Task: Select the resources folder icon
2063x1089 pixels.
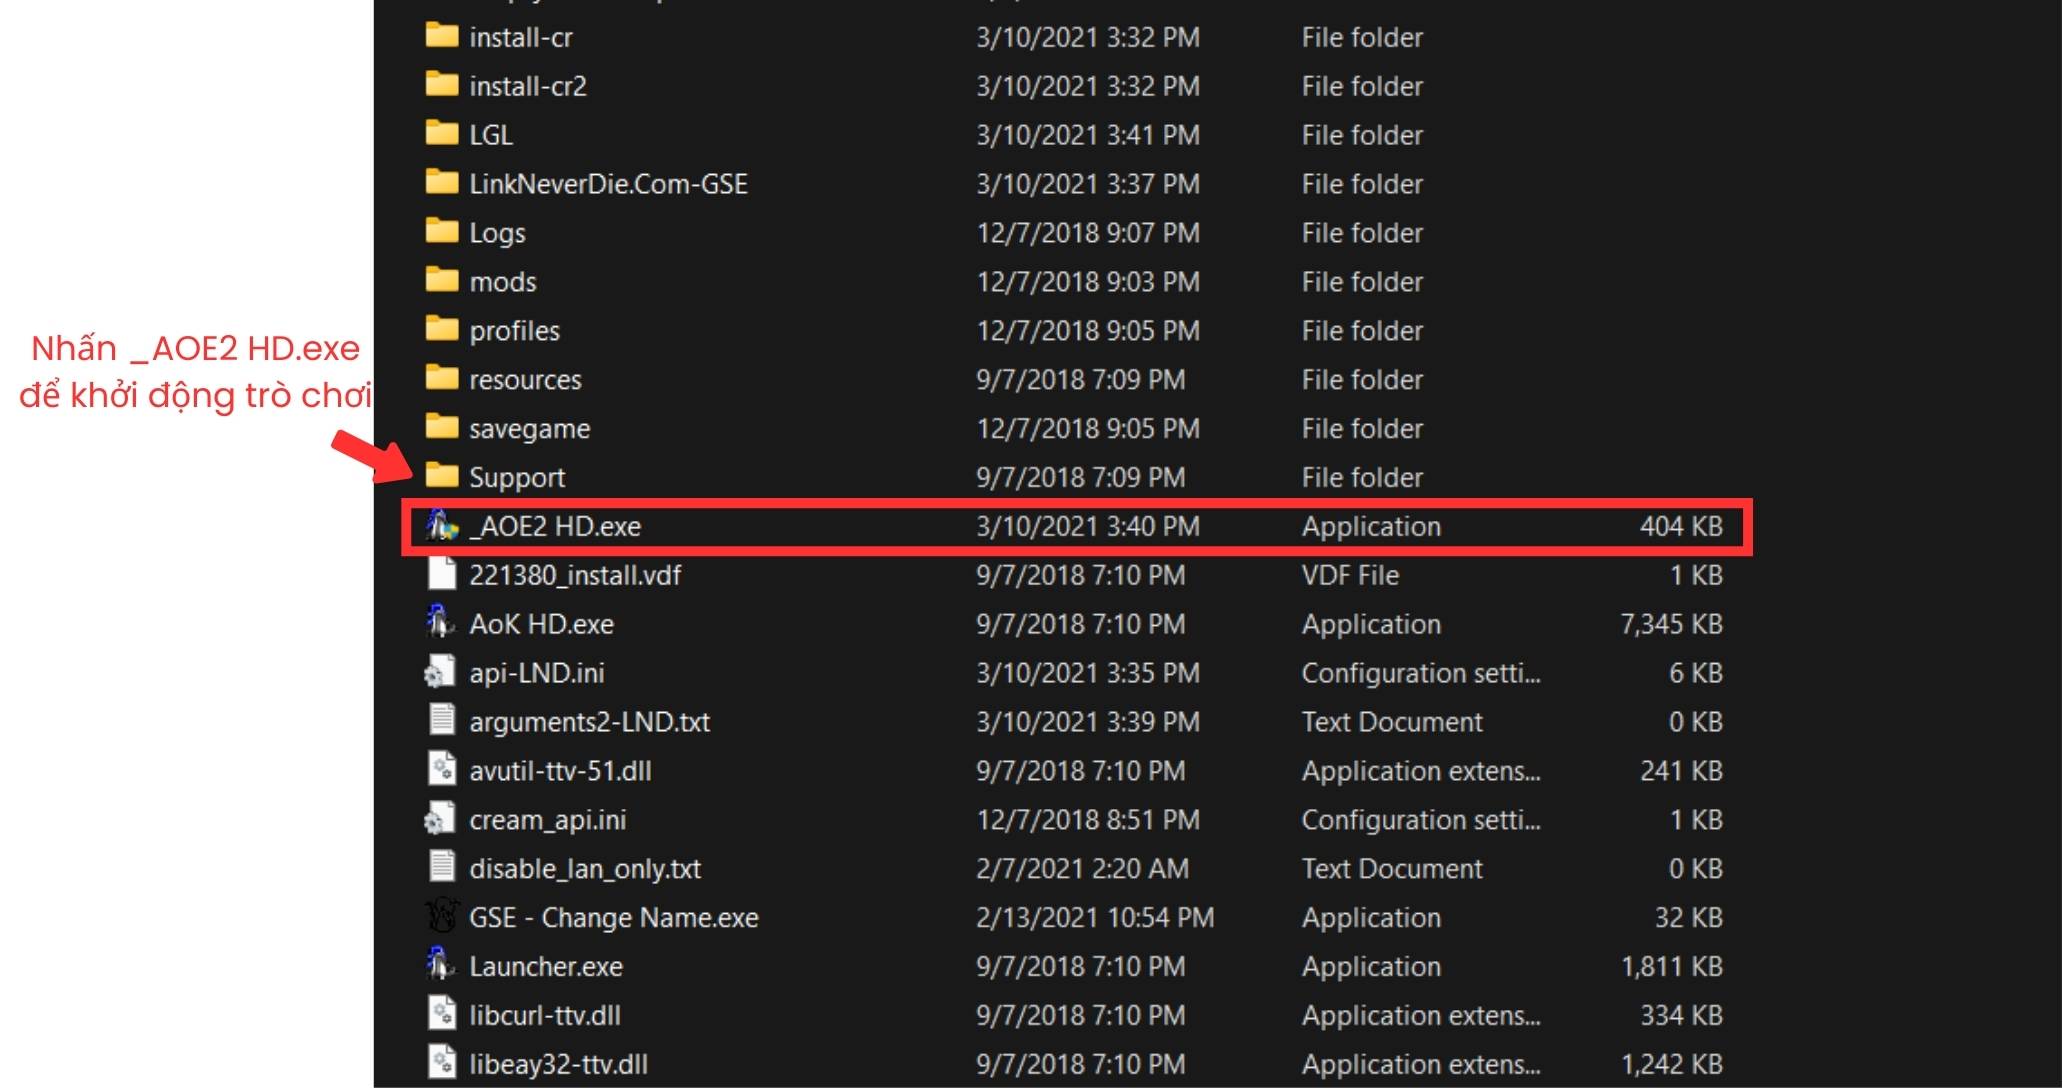Action: (441, 379)
